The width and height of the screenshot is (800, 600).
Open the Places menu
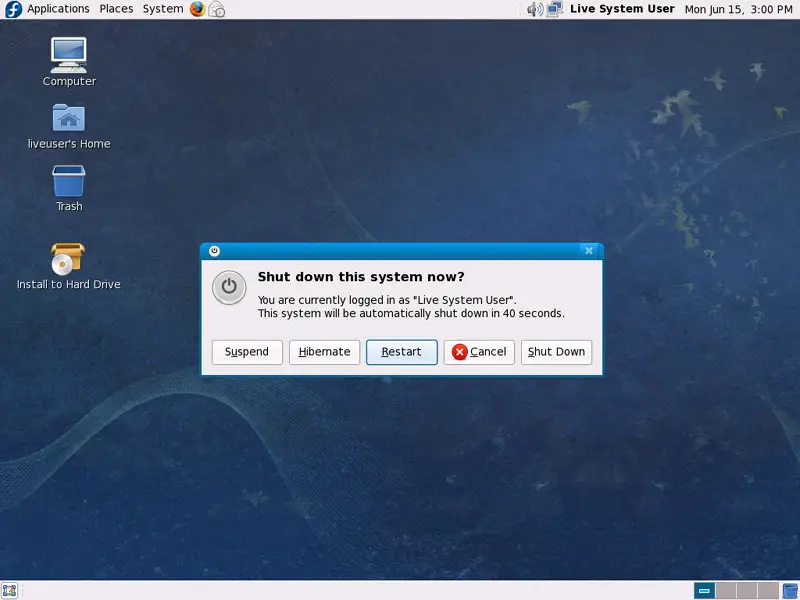point(116,9)
